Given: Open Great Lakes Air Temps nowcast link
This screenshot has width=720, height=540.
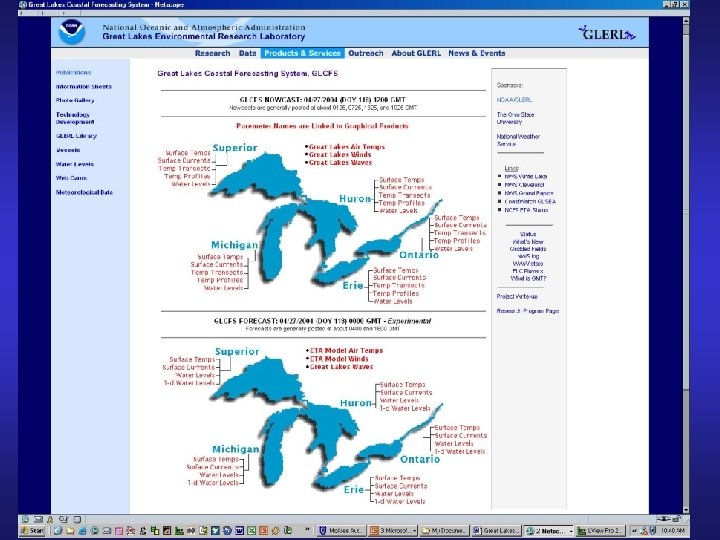Looking at the screenshot, I should [x=347, y=147].
